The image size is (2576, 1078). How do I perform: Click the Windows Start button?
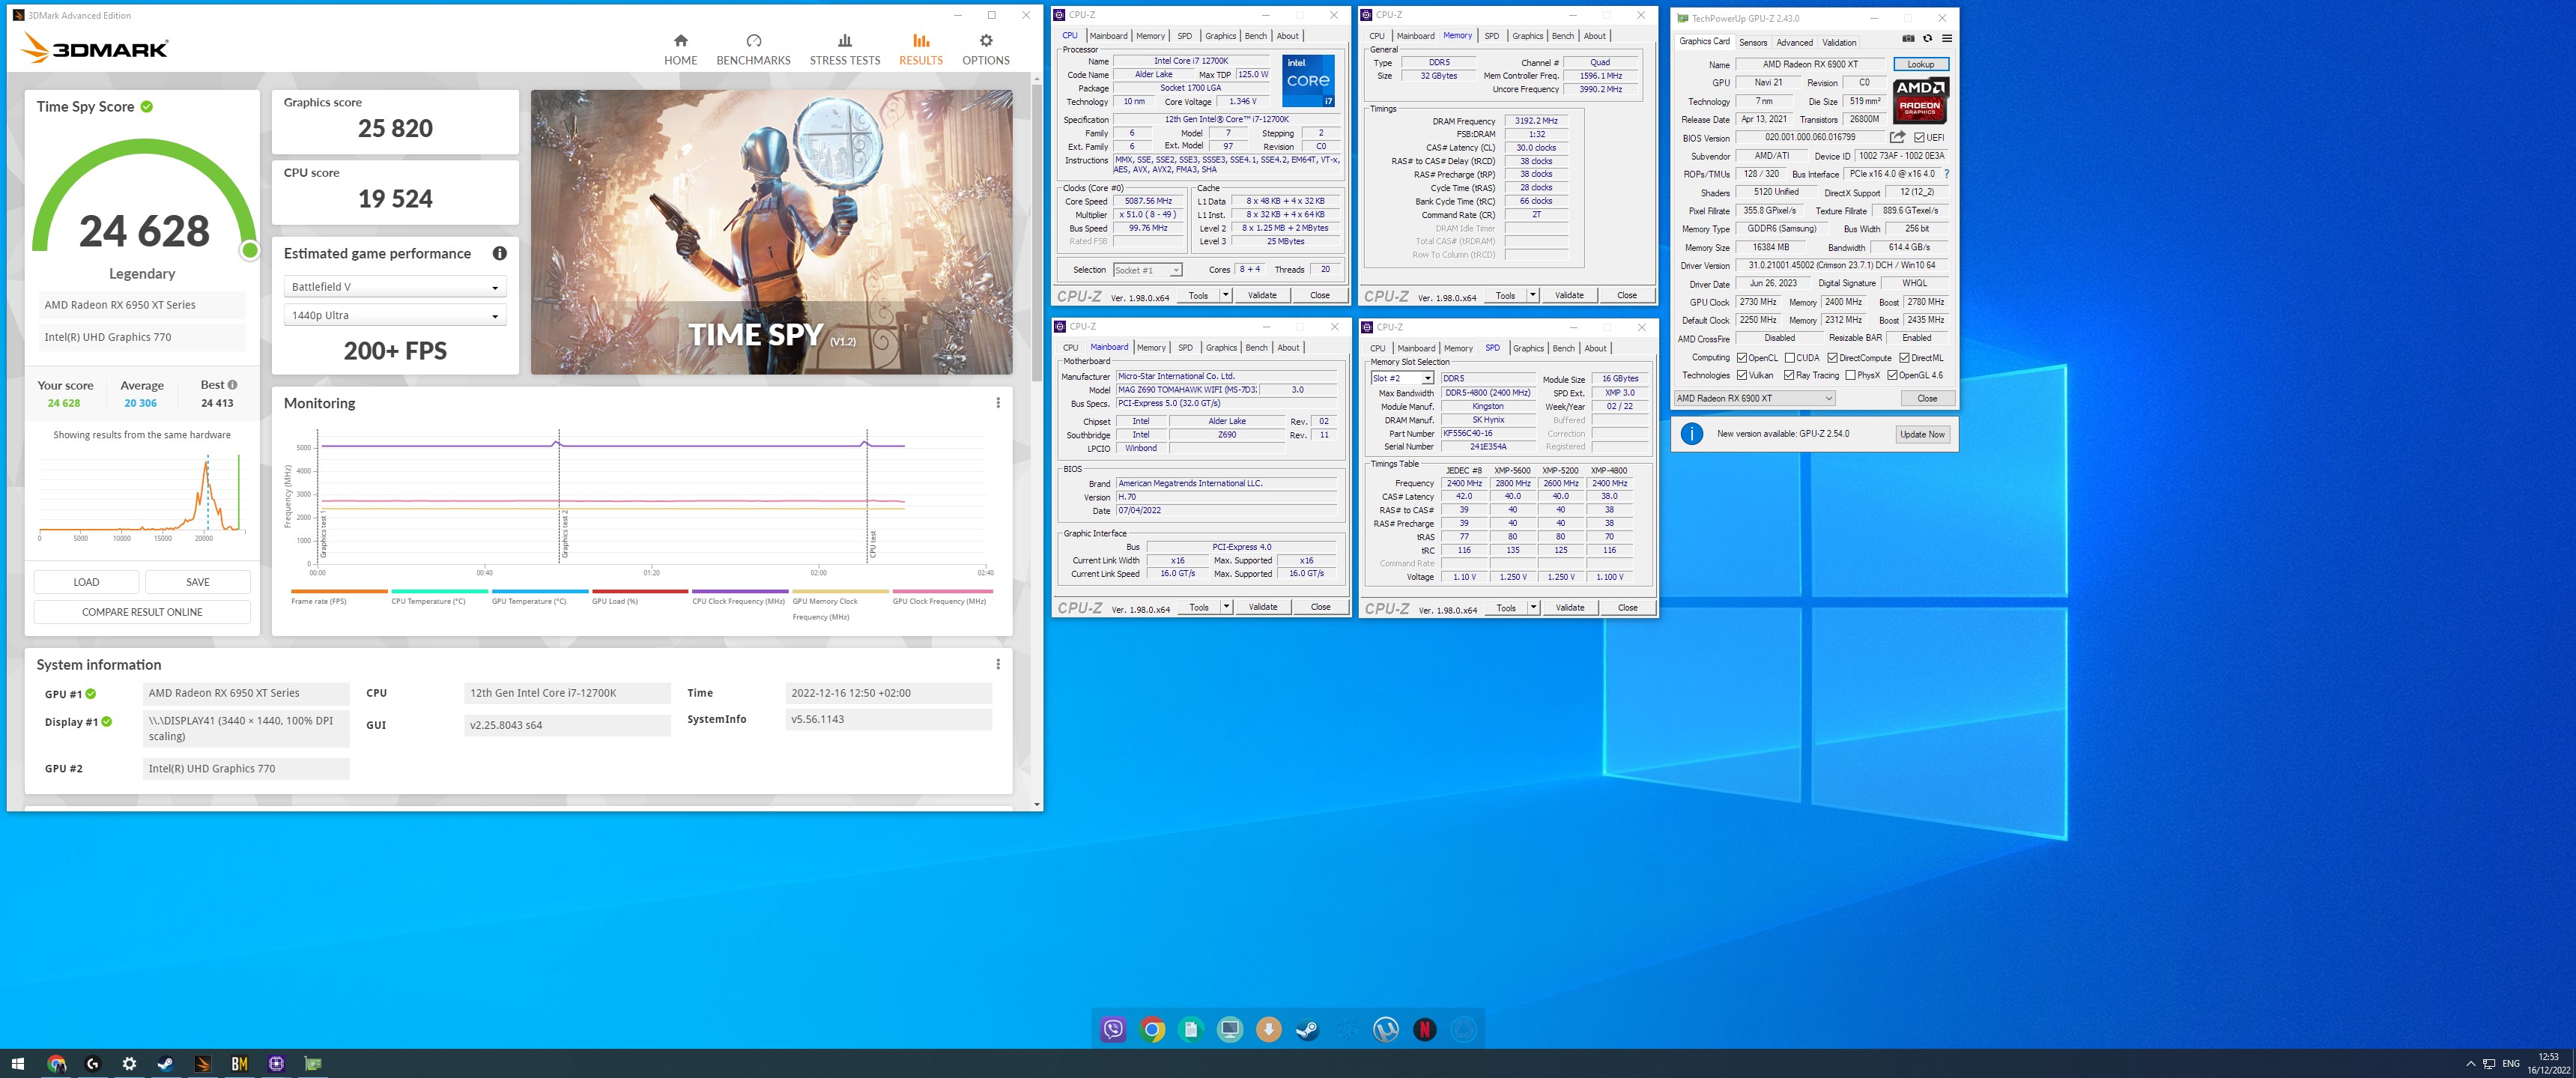pos(17,1064)
